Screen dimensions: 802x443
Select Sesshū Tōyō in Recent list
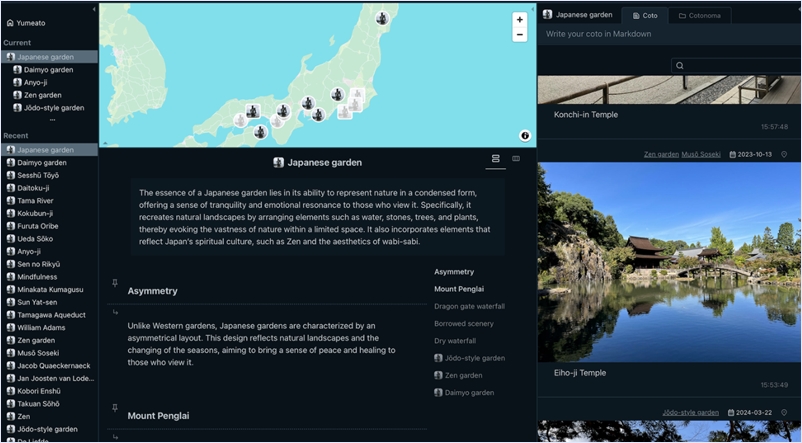[38, 175]
